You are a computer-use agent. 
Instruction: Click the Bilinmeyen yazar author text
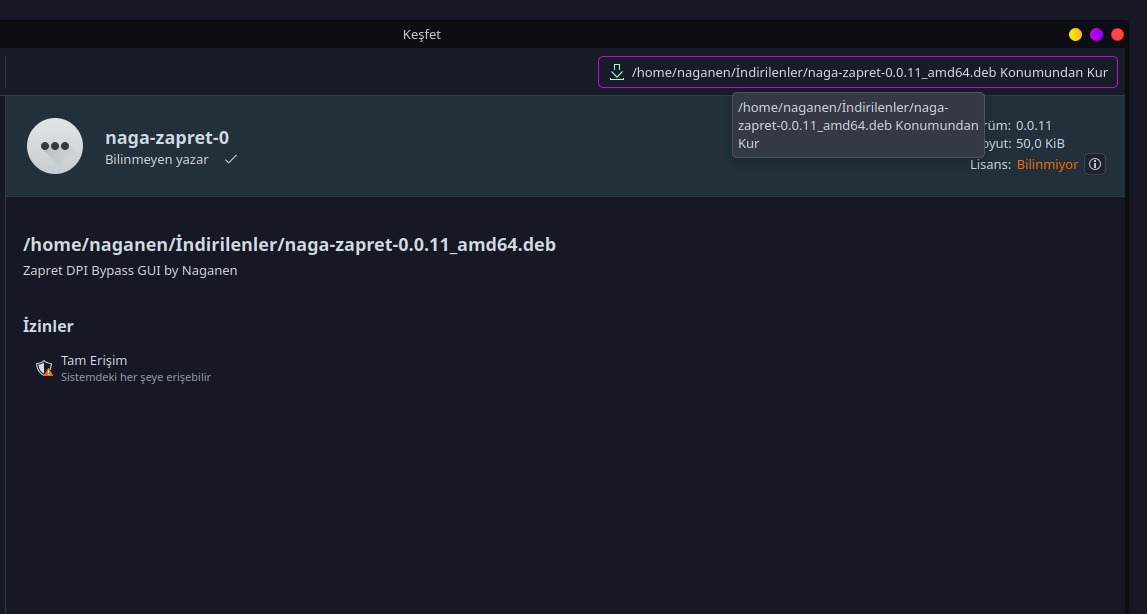pyautogui.click(x=157, y=160)
